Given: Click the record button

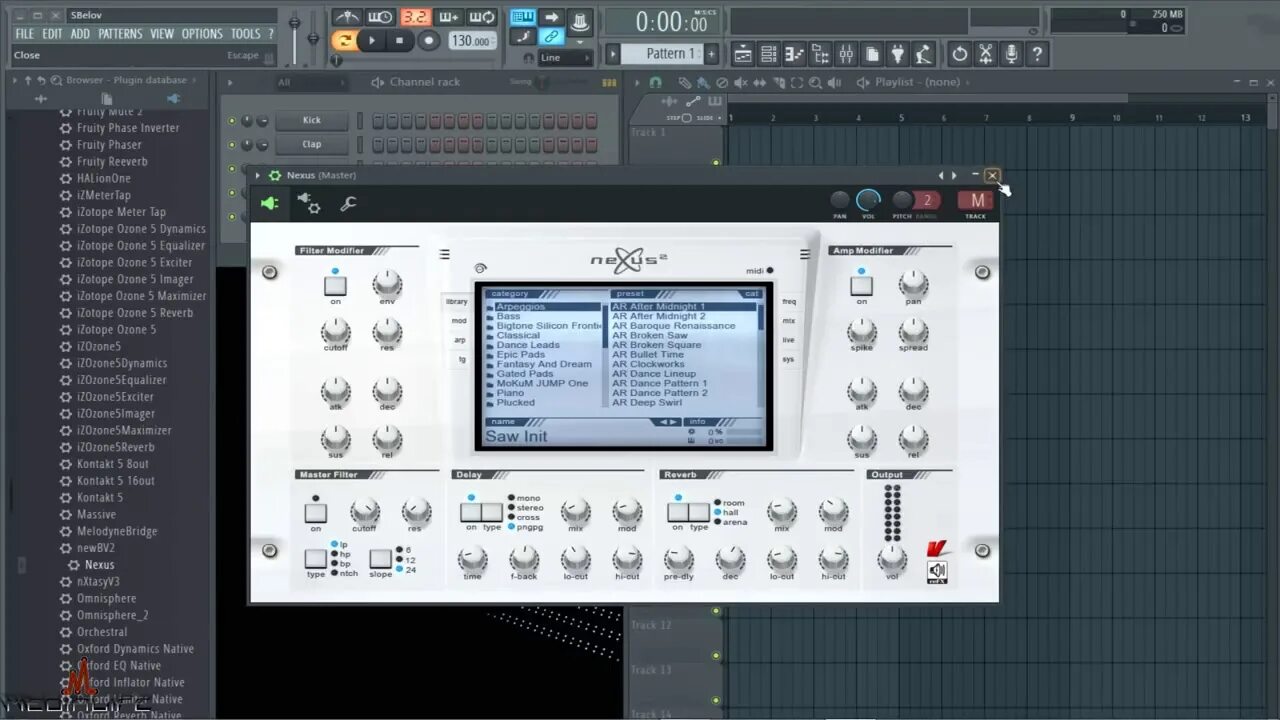Looking at the screenshot, I should pyautogui.click(x=429, y=41).
